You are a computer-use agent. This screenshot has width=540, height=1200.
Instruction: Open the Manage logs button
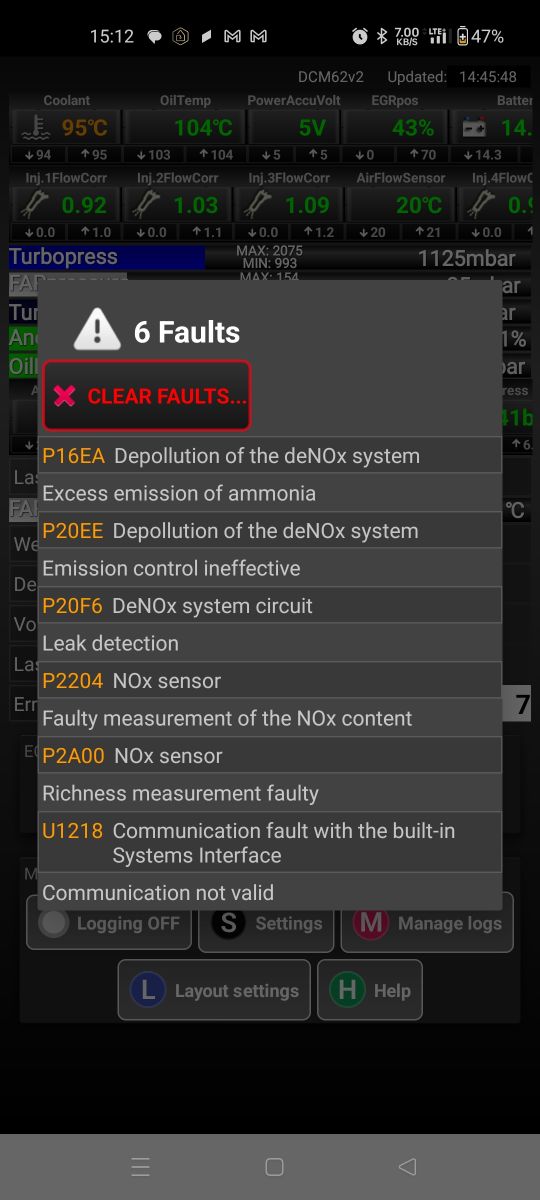tap(427, 923)
